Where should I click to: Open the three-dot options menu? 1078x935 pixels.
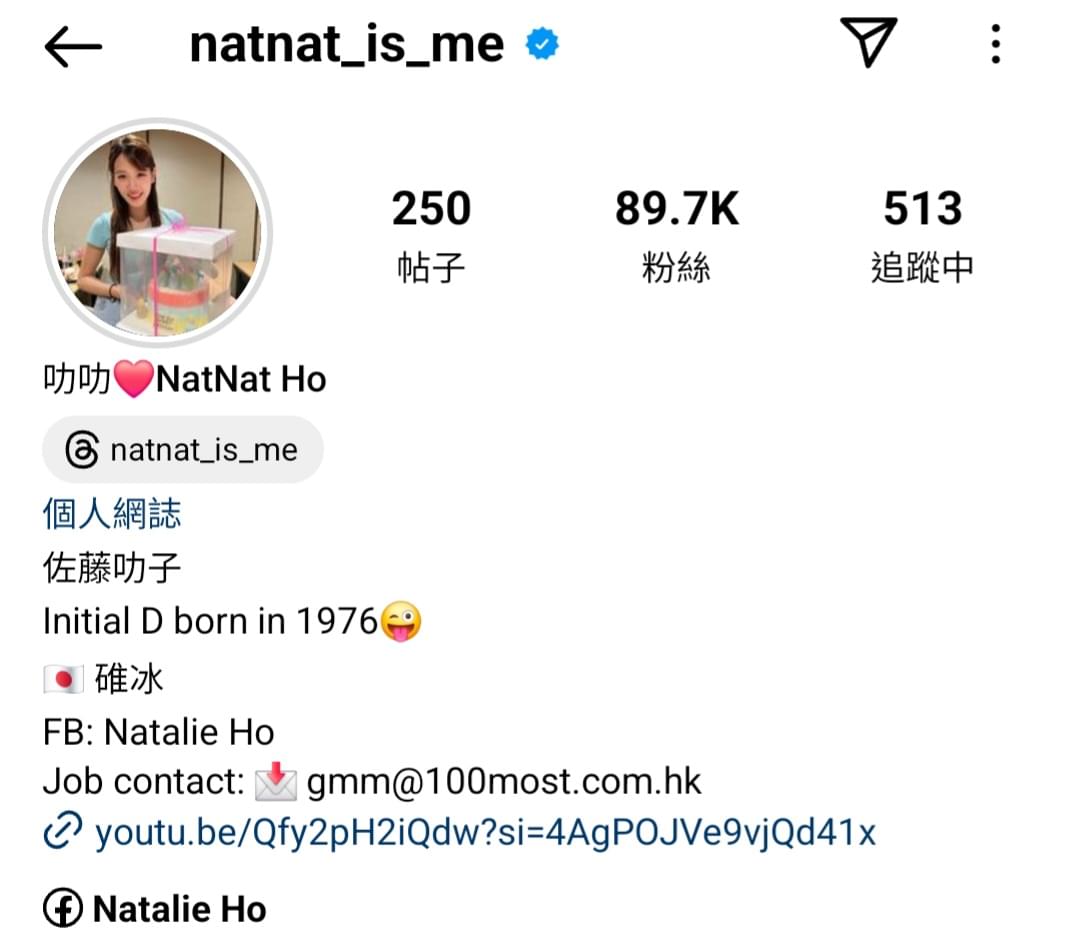pyautogui.click(x=996, y=44)
